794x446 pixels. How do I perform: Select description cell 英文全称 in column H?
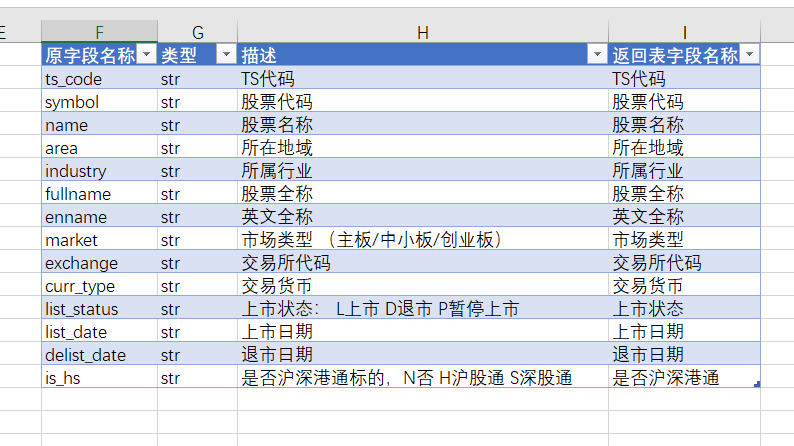[x=423, y=217]
